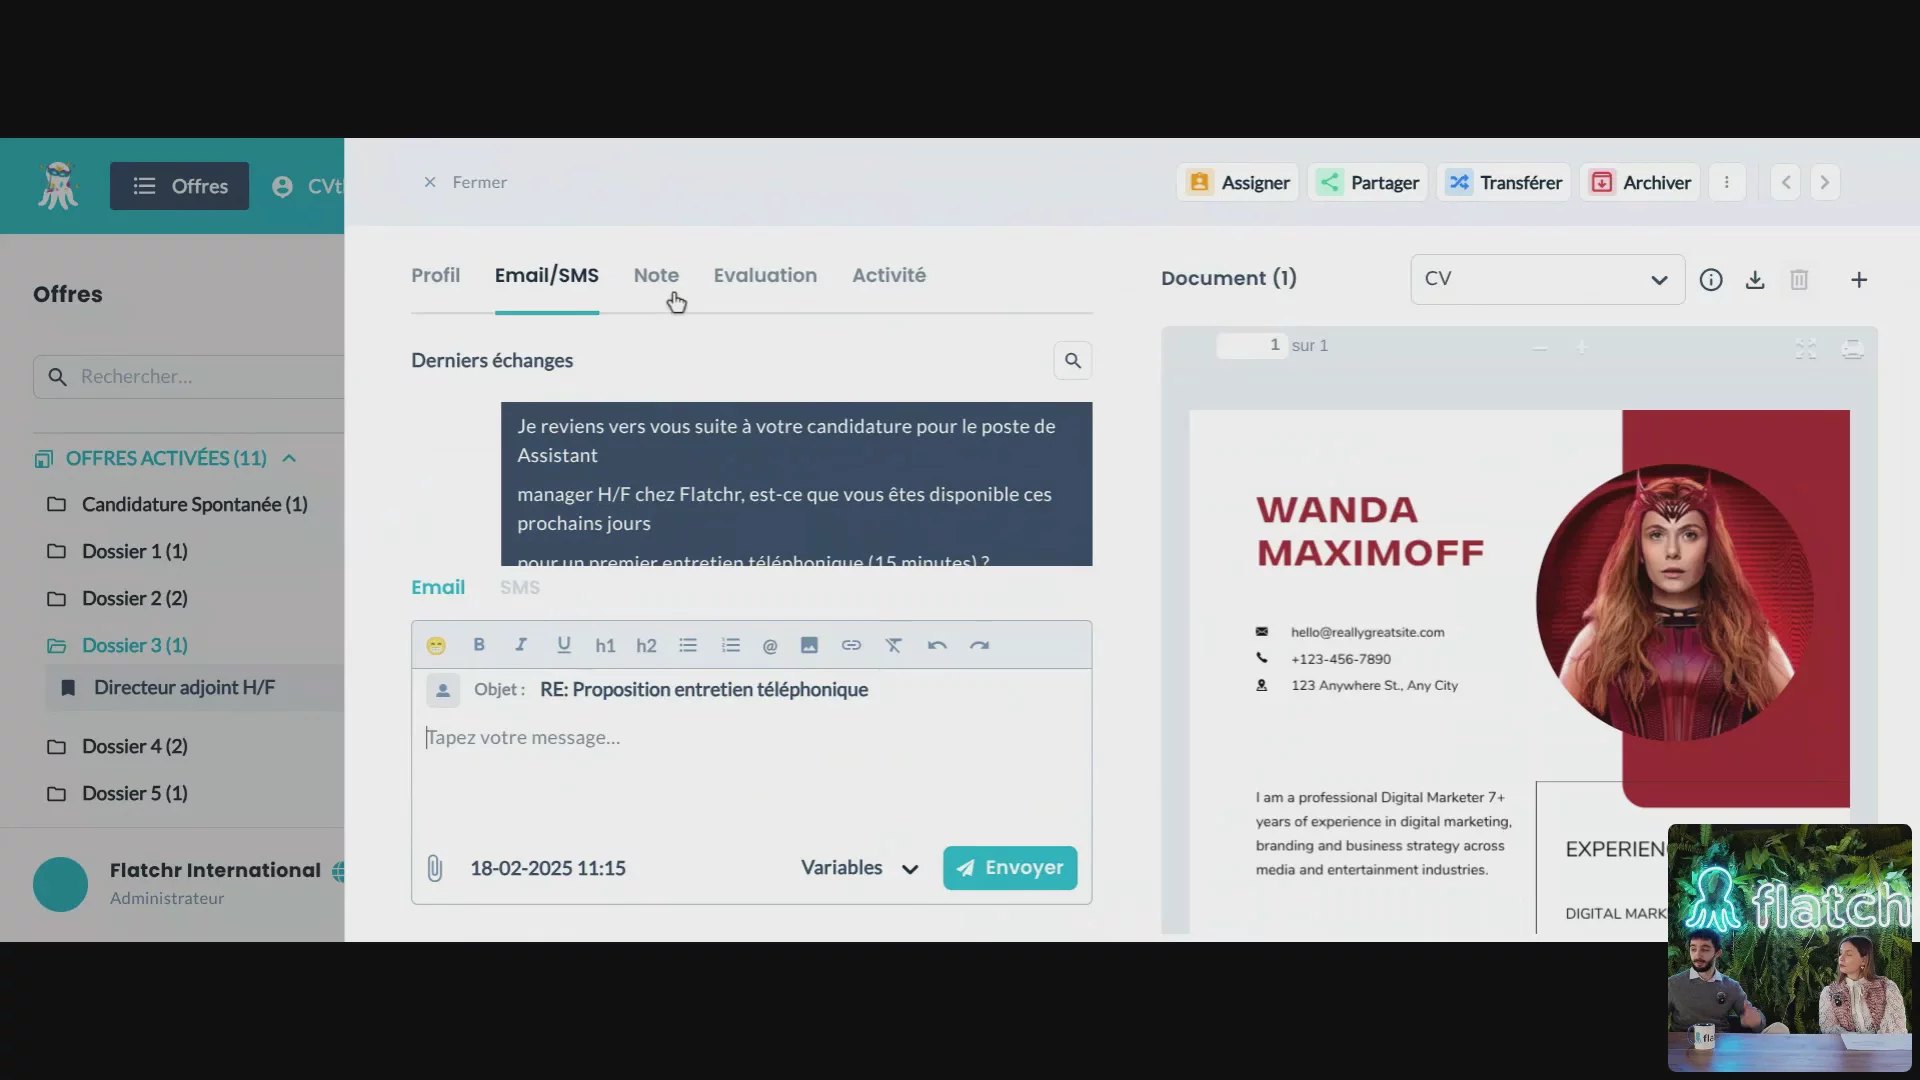
Task: Toggle underline formatting
Action: [x=564, y=645]
